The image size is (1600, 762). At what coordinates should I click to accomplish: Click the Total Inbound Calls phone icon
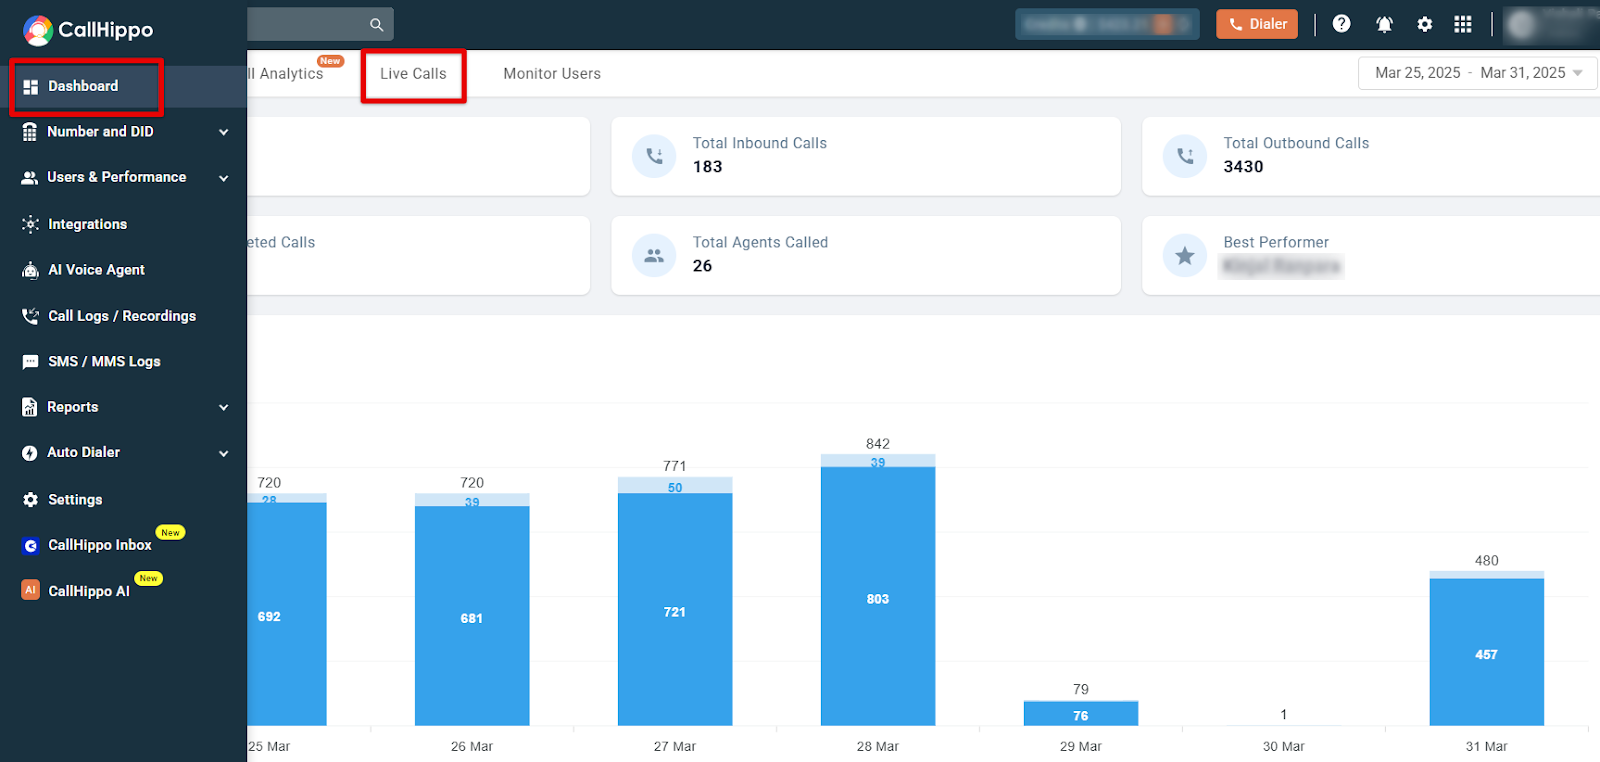point(654,156)
